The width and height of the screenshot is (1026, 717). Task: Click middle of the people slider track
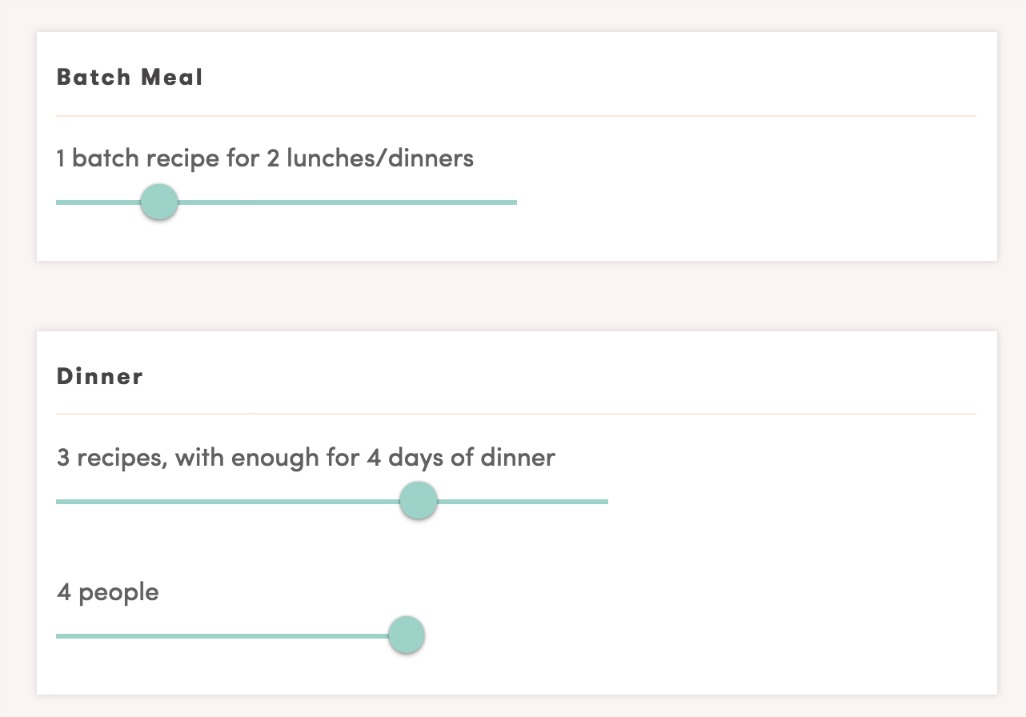[225, 635]
